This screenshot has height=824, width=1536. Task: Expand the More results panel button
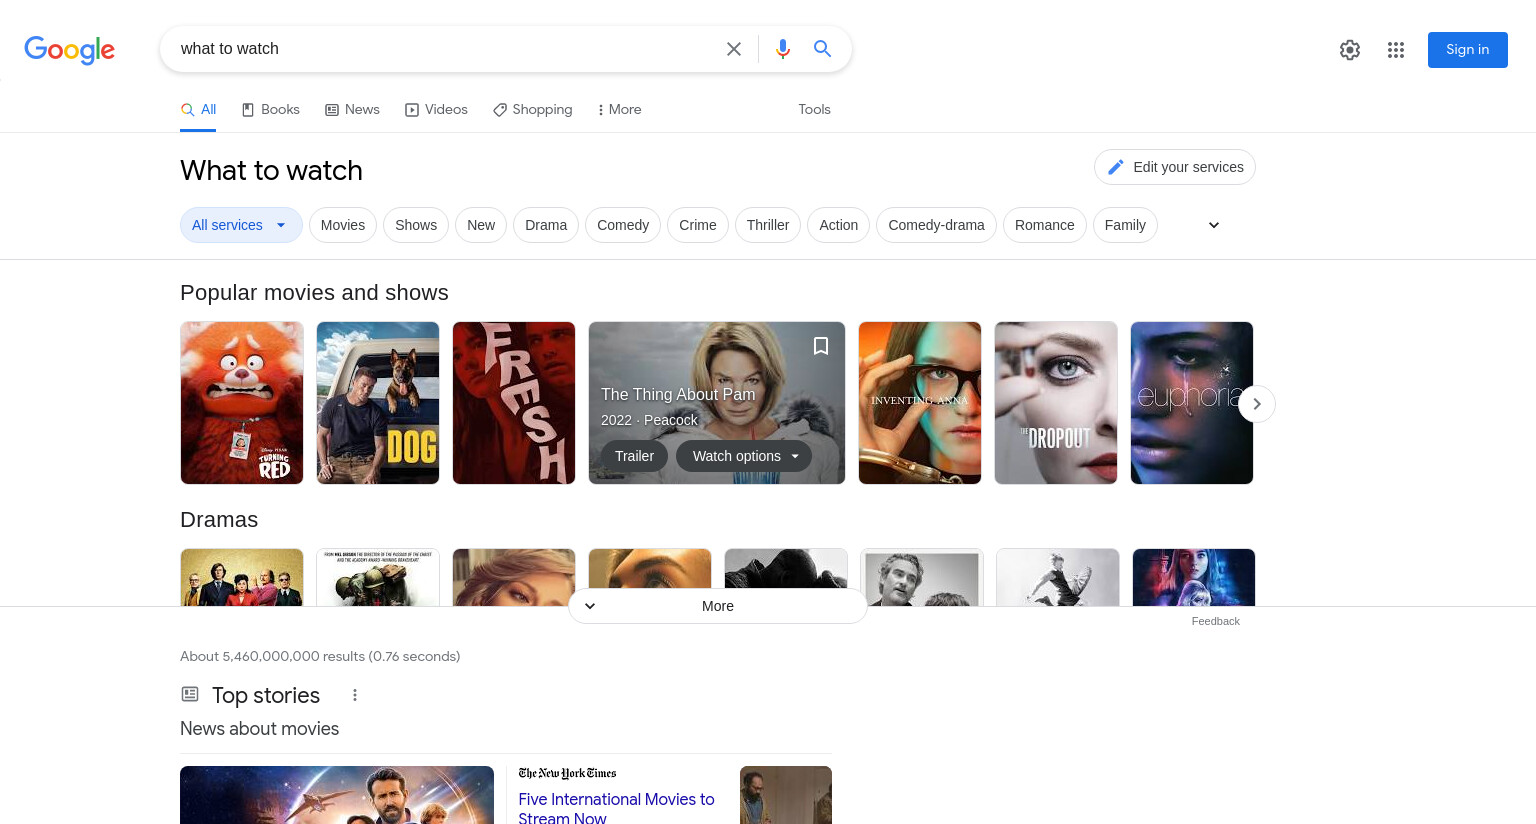717,606
